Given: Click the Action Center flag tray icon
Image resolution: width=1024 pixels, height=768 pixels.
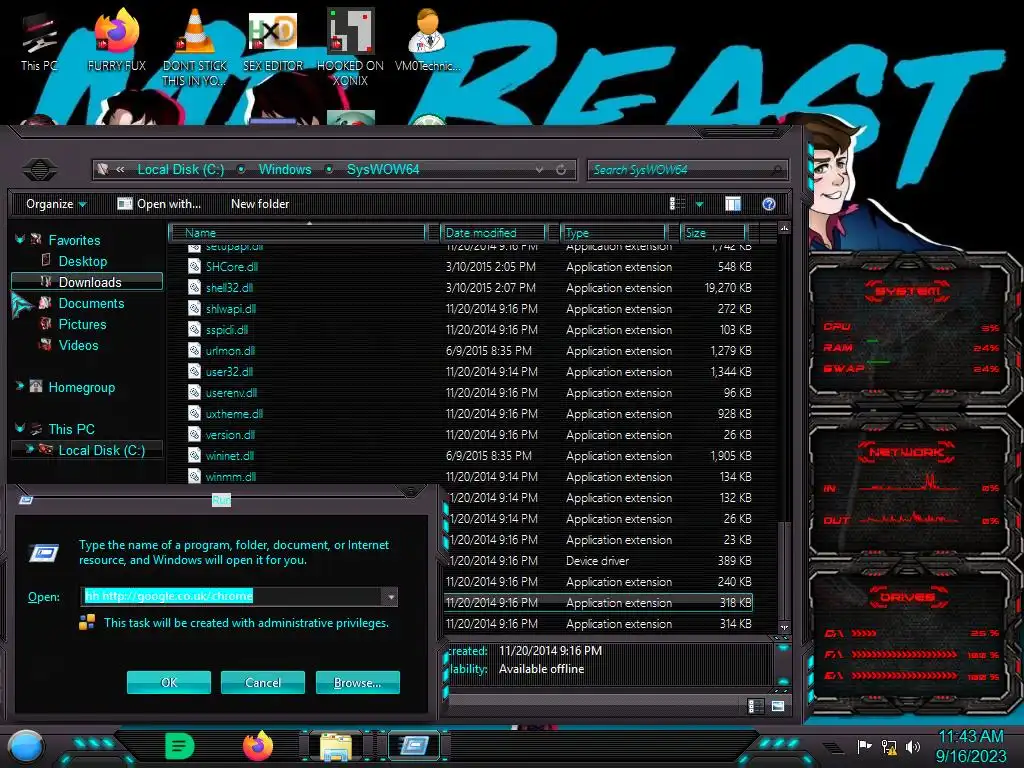Looking at the screenshot, I should coord(864,746).
